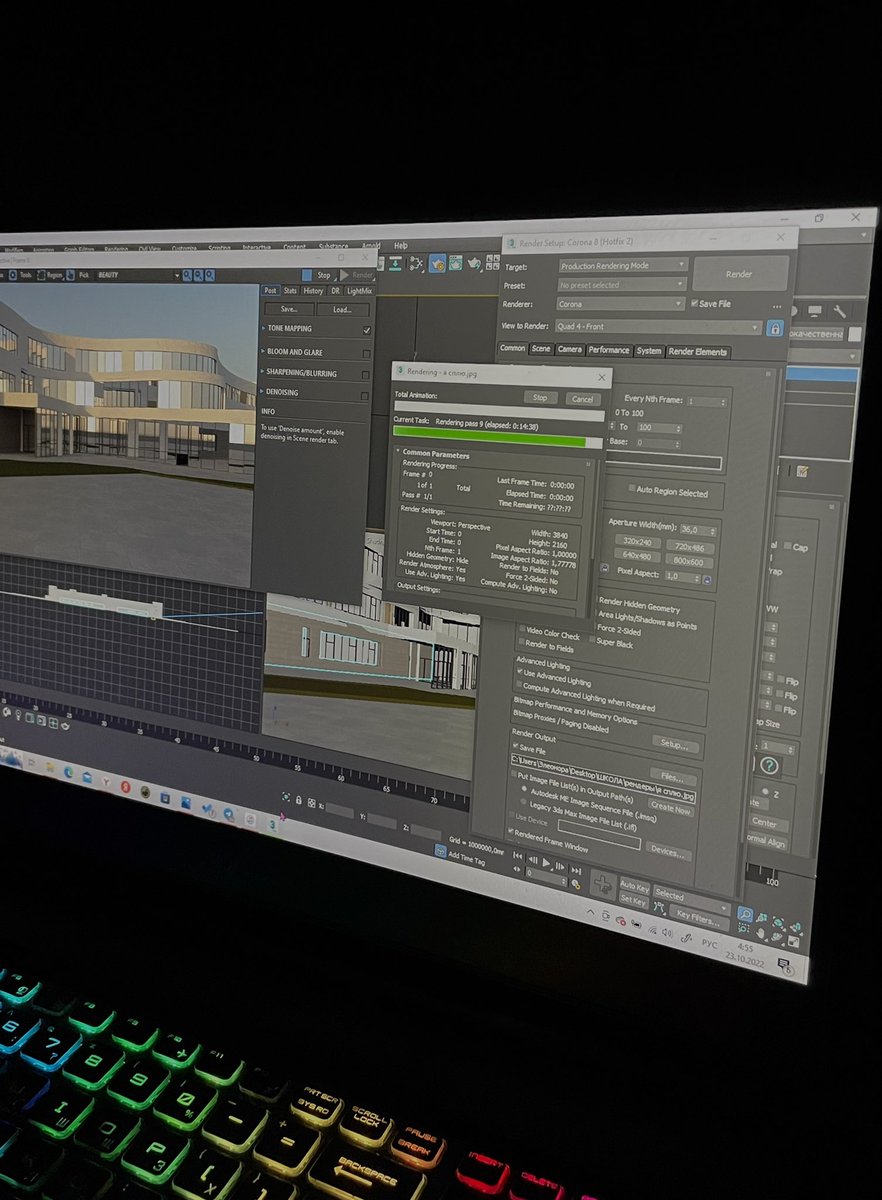
Task: Click the Devices... button
Action: click(x=668, y=853)
